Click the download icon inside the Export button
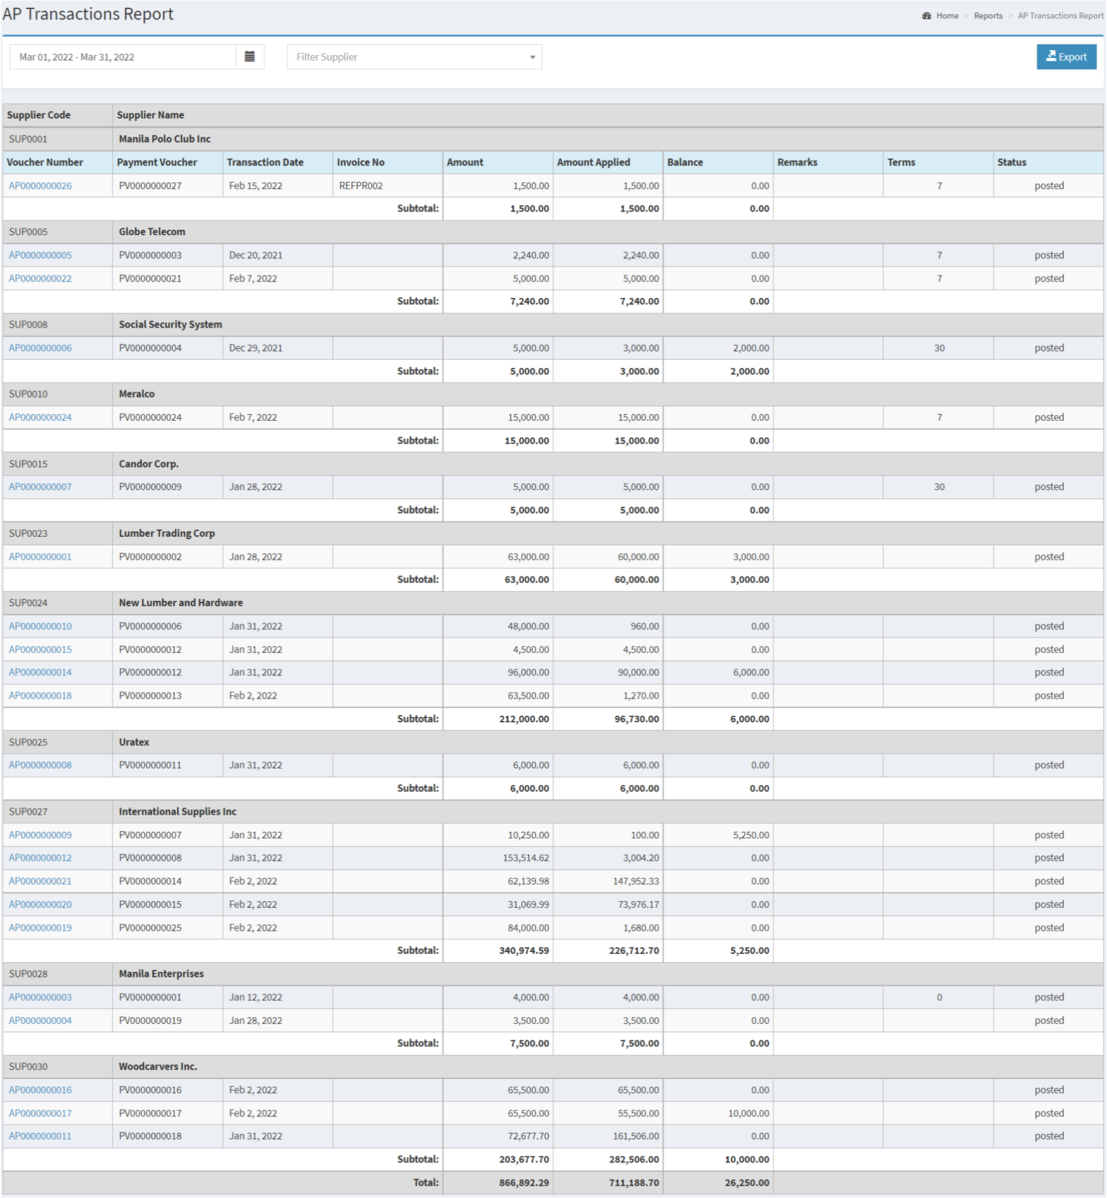Image resolution: width=1107 pixels, height=1198 pixels. point(1051,57)
